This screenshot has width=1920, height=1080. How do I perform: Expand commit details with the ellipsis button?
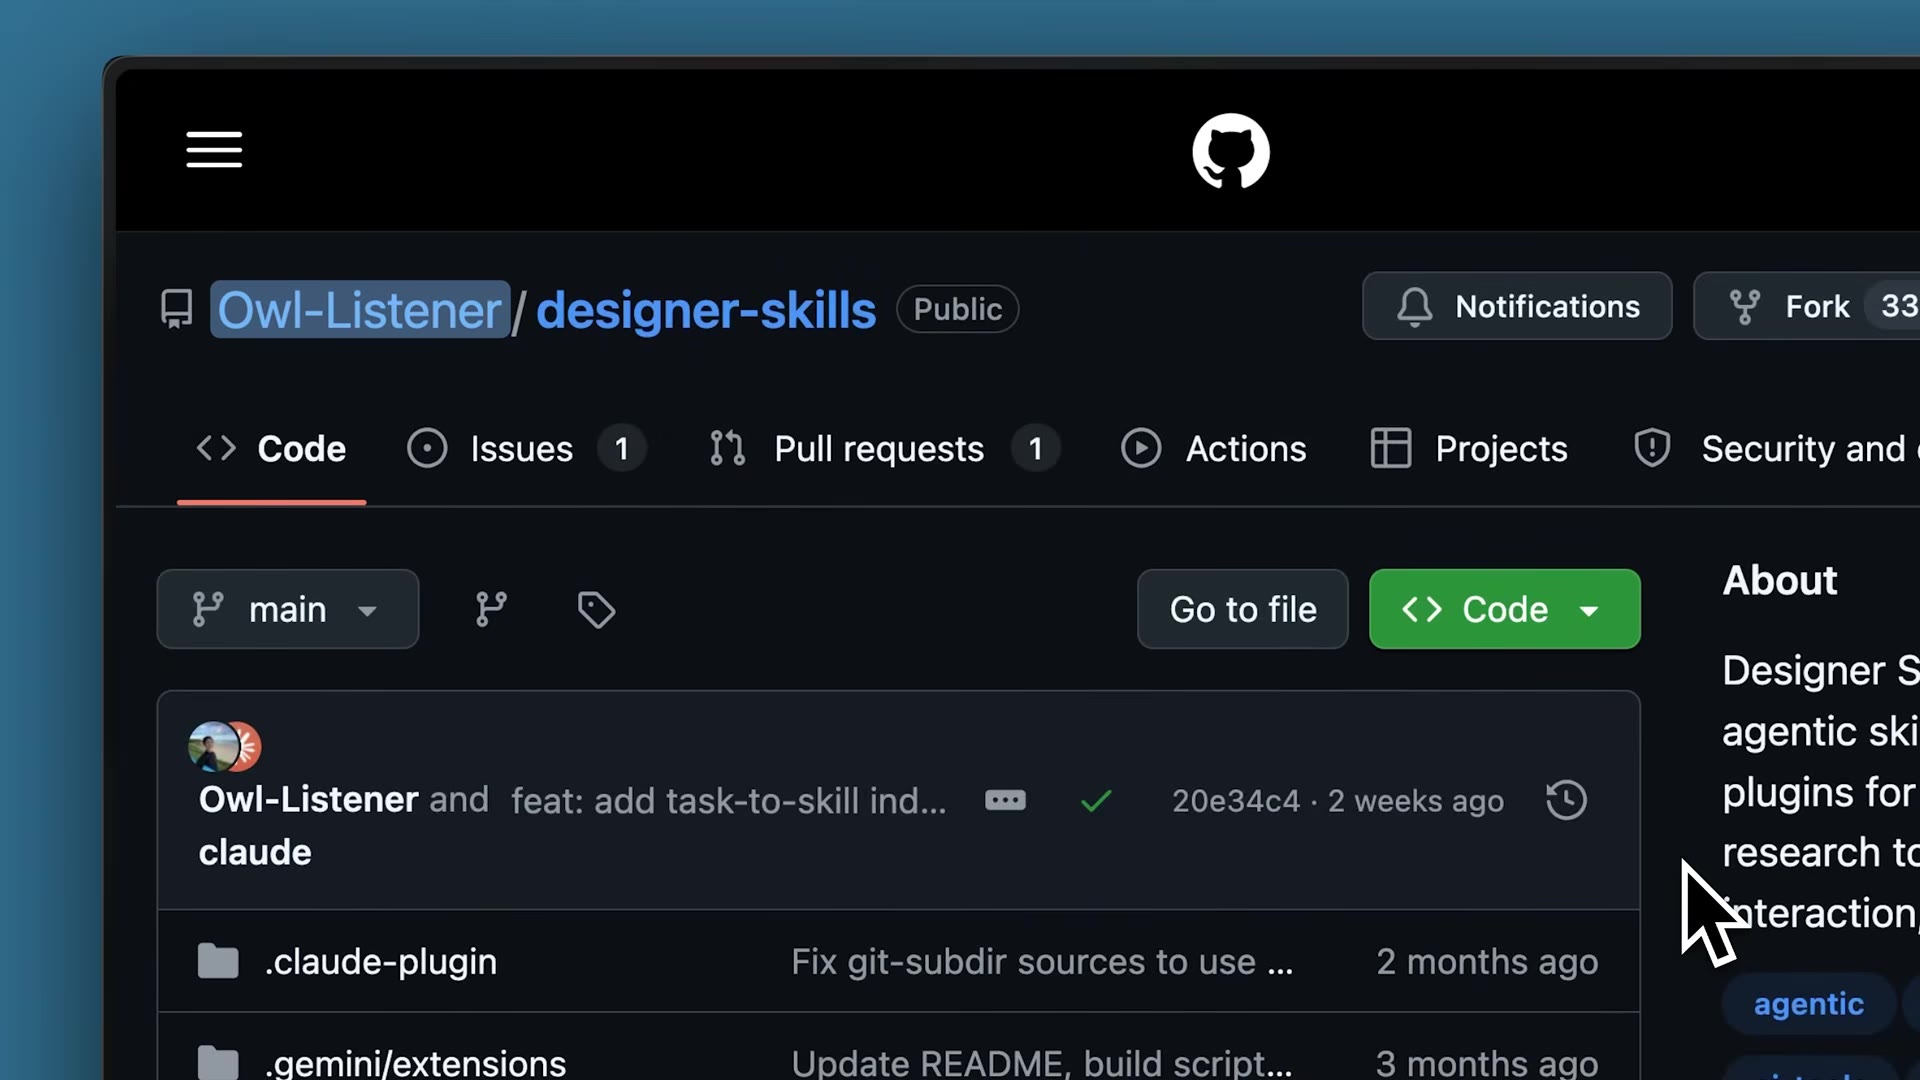pyautogui.click(x=1005, y=800)
